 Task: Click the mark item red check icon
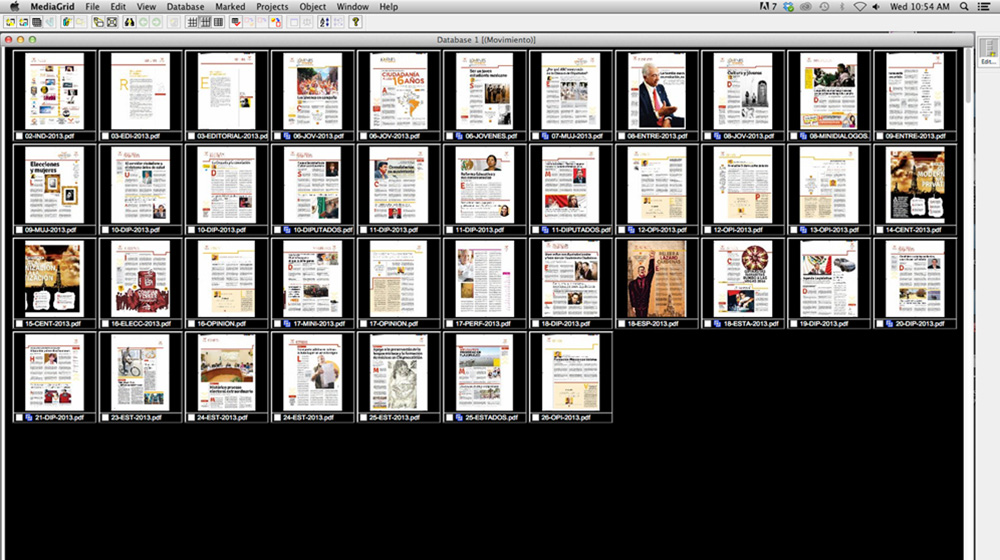coord(235,22)
